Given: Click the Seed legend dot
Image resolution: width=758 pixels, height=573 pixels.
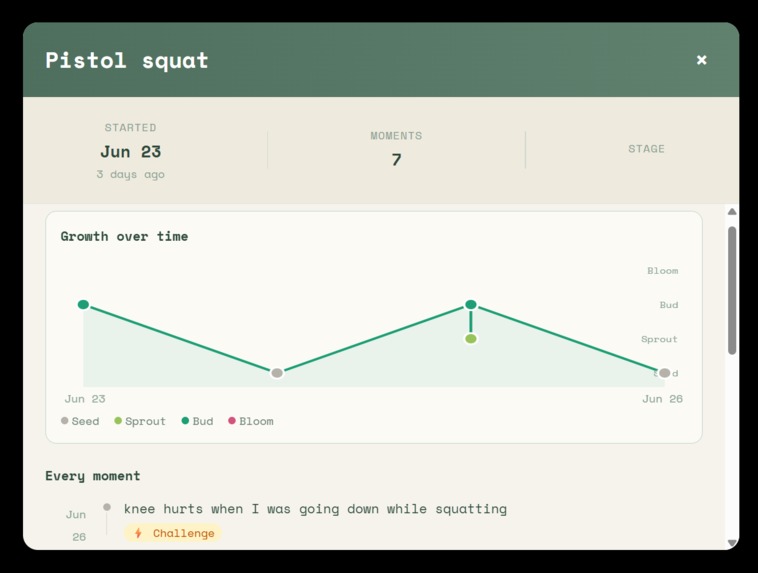Looking at the screenshot, I should 64,421.
